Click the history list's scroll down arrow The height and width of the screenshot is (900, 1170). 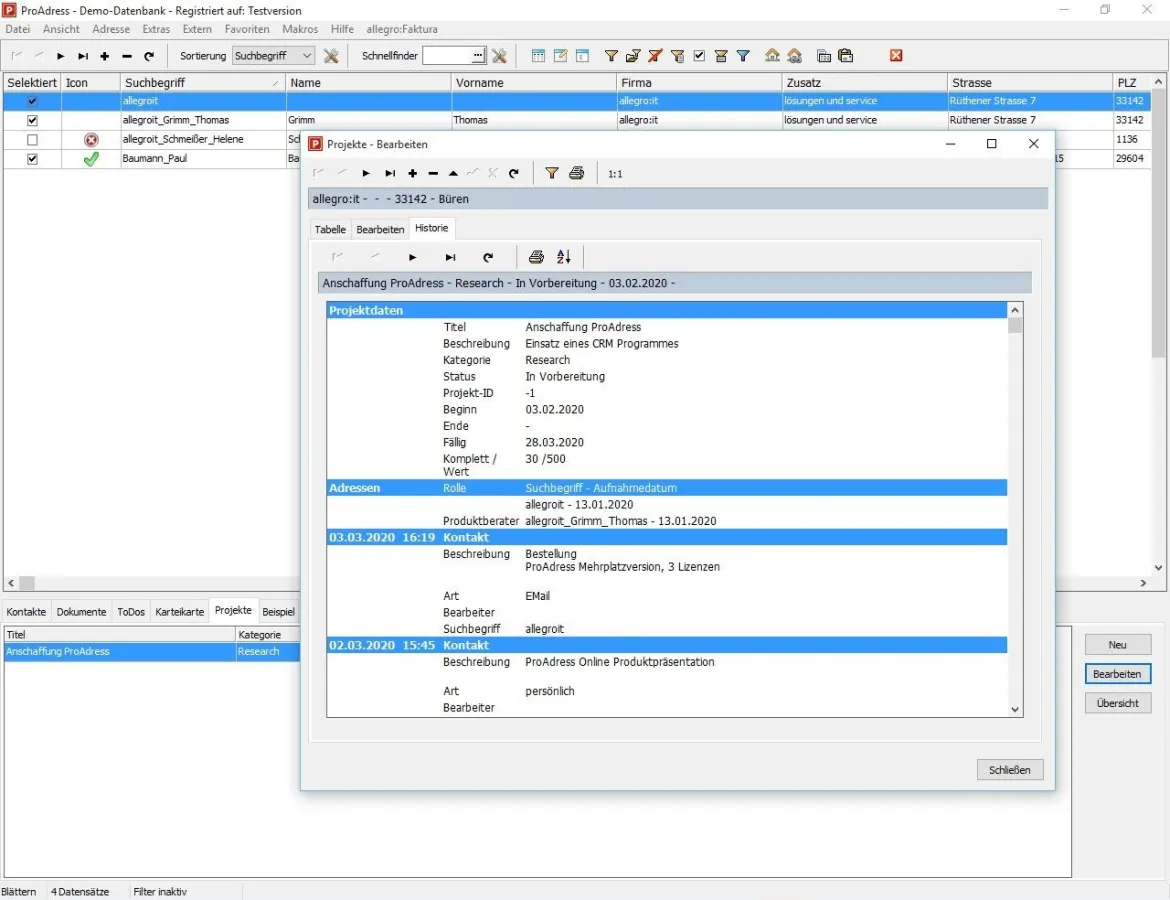1015,709
